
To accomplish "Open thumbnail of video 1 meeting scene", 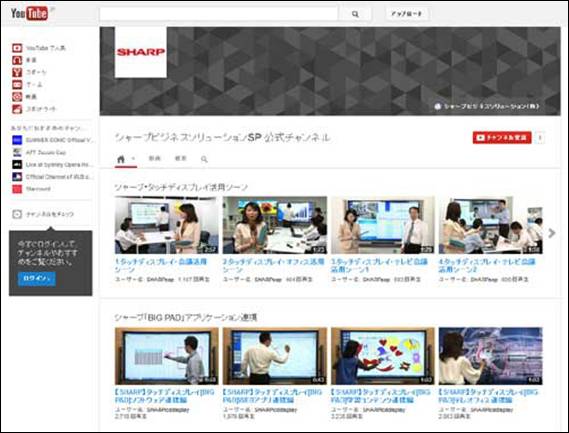I will pyautogui.click(x=167, y=225).
